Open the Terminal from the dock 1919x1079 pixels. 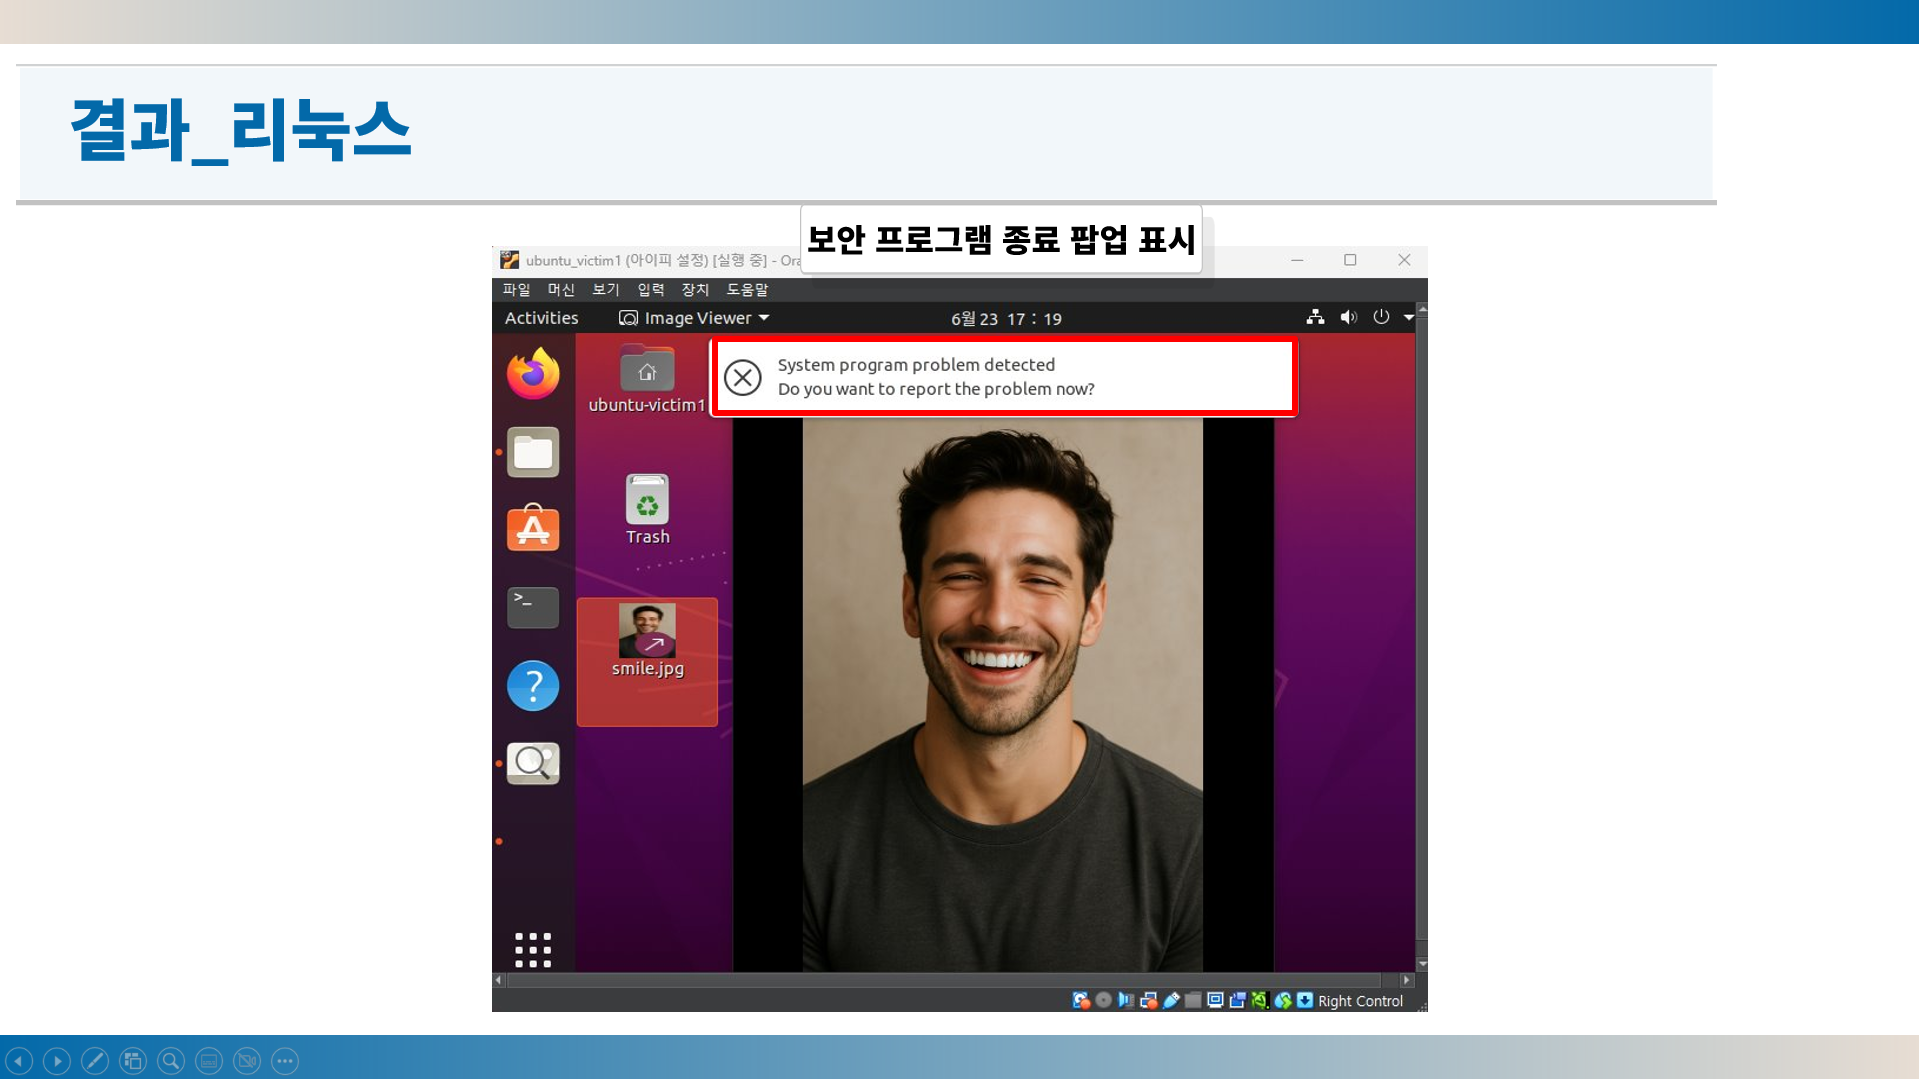[532, 607]
